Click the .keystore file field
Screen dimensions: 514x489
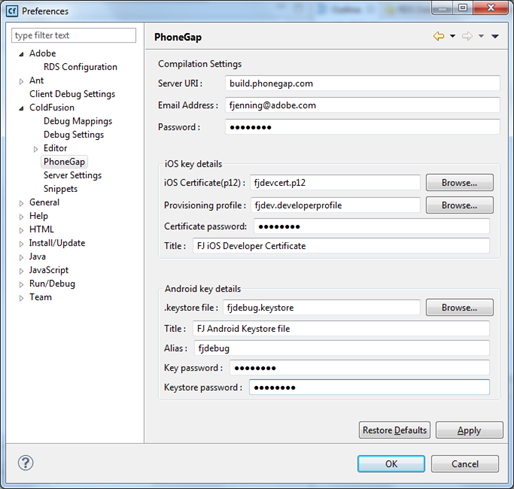(x=321, y=307)
